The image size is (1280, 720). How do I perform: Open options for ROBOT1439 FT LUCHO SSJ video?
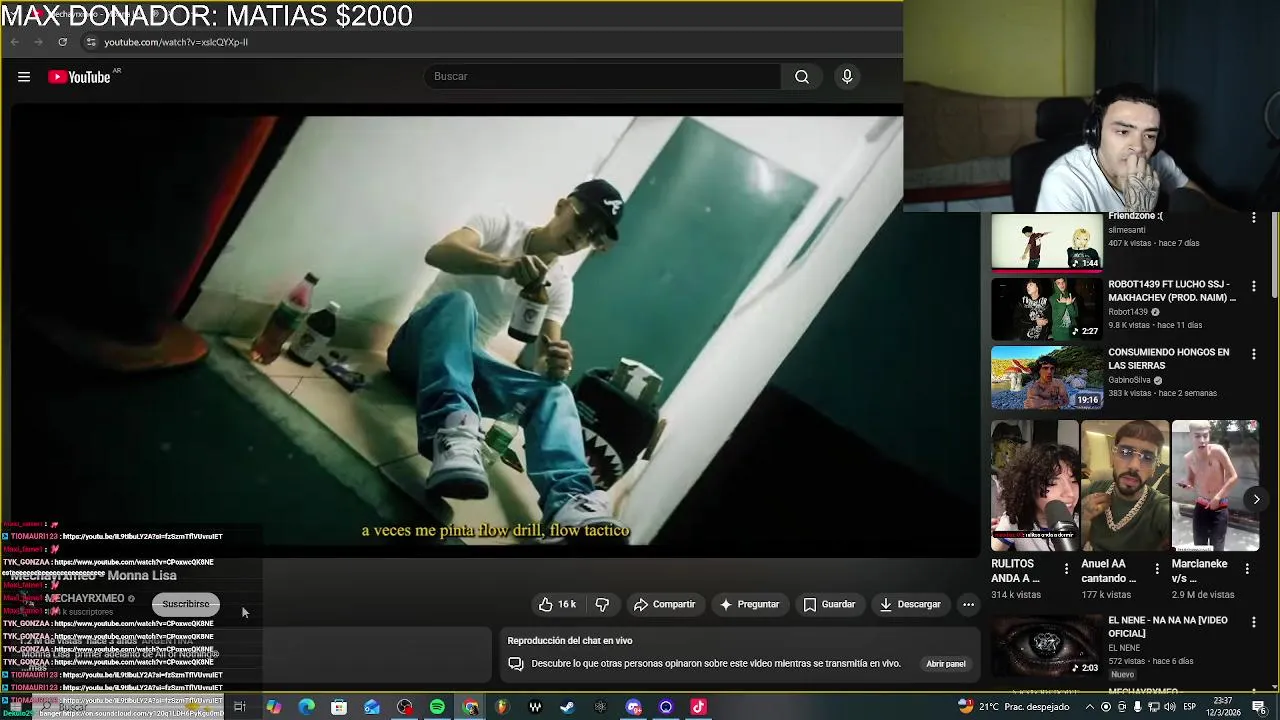(x=1254, y=286)
